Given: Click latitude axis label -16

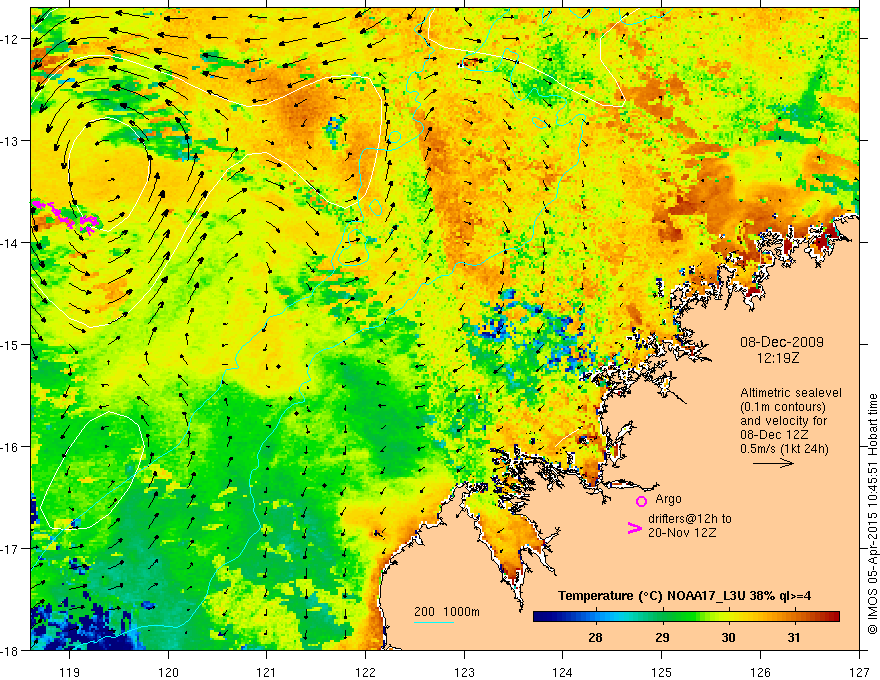Looking at the screenshot, I should pyautogui.click(x=11, y=447).
